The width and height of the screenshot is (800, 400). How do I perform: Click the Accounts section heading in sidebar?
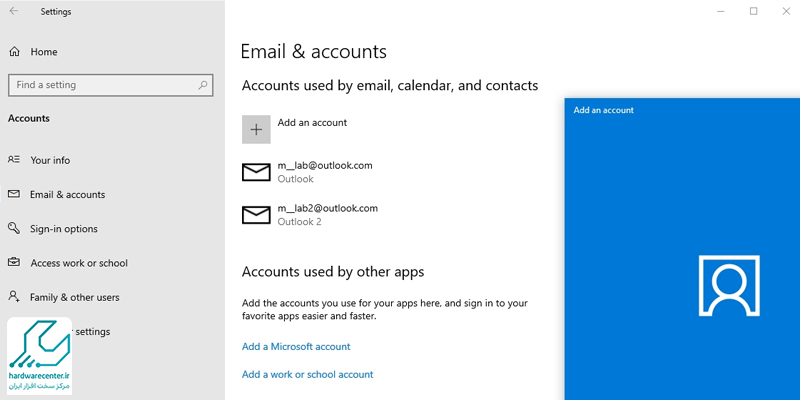[29, 118]
